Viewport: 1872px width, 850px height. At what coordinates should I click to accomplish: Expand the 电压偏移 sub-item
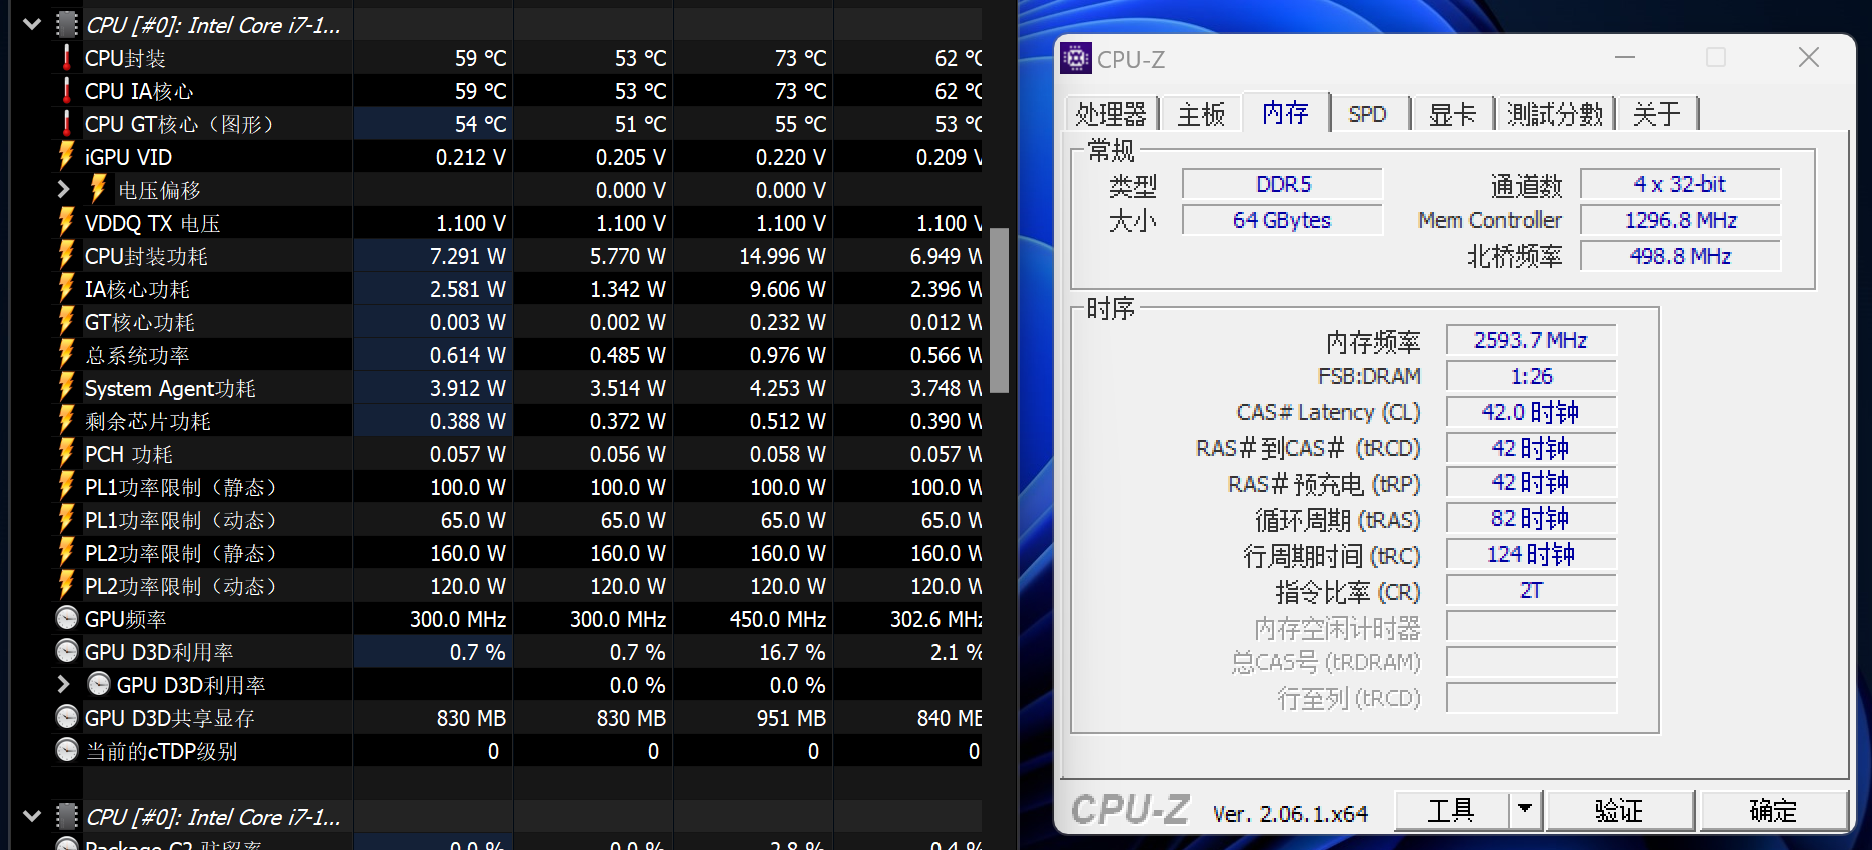64,190
